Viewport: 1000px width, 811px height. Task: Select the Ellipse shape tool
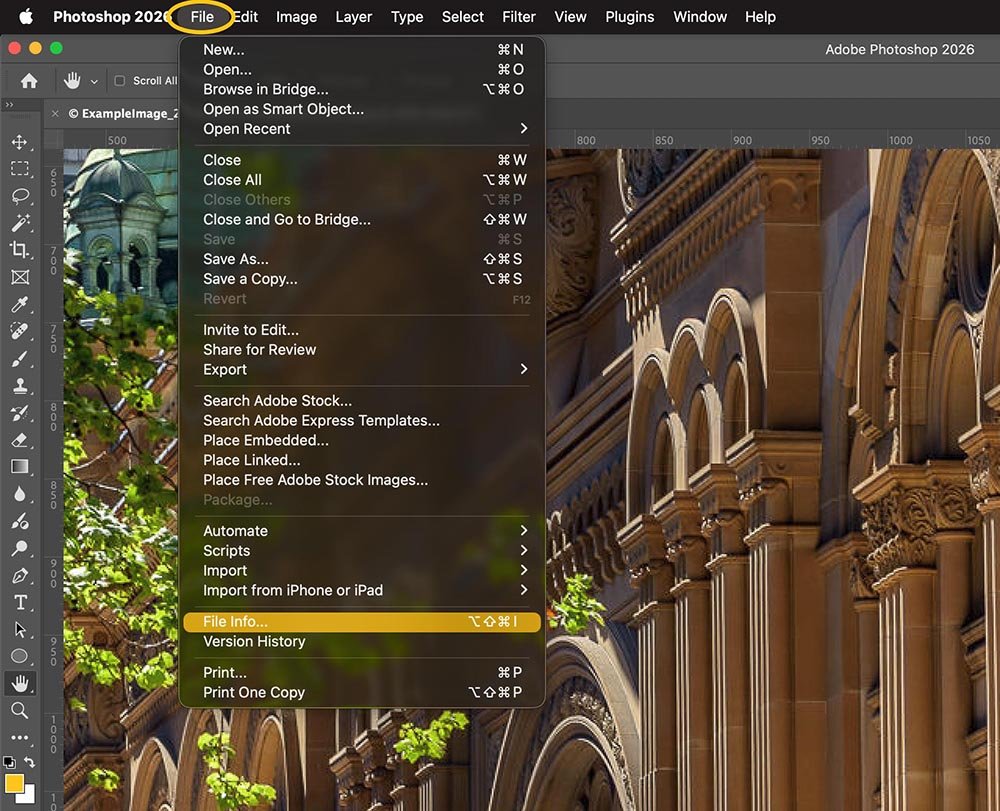coord(20,656)
